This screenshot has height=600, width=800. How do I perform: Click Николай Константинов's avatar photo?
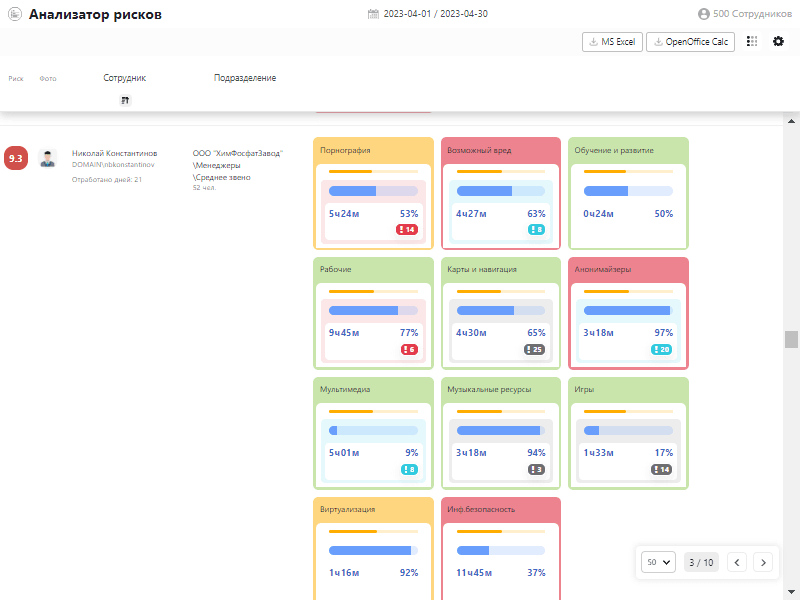pyautogui.click(x=47, y=158)
